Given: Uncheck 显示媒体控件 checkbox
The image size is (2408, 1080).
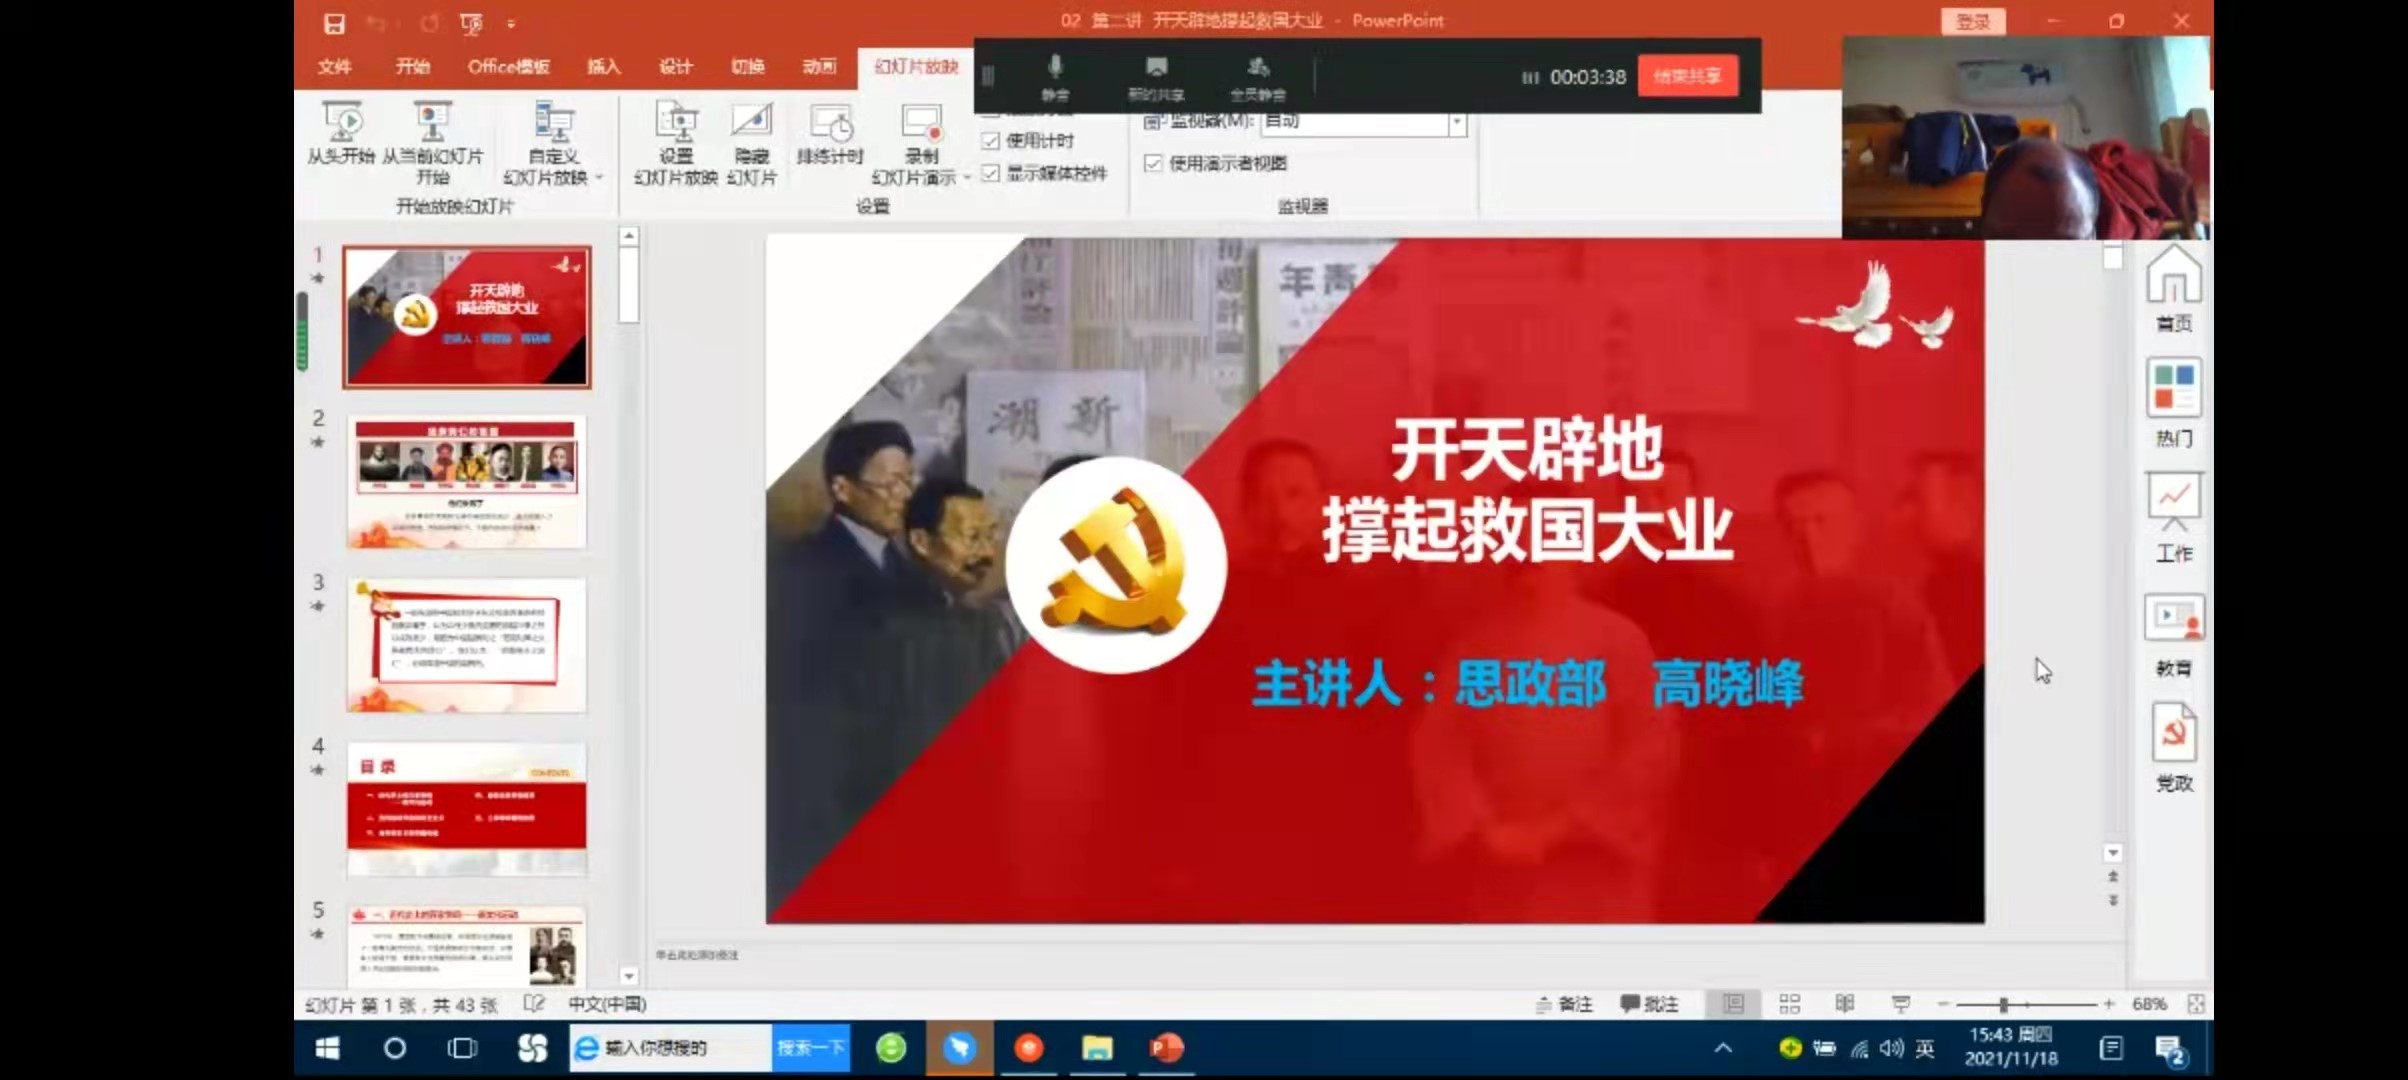Looking at the screenshot, I should point(991,173).
